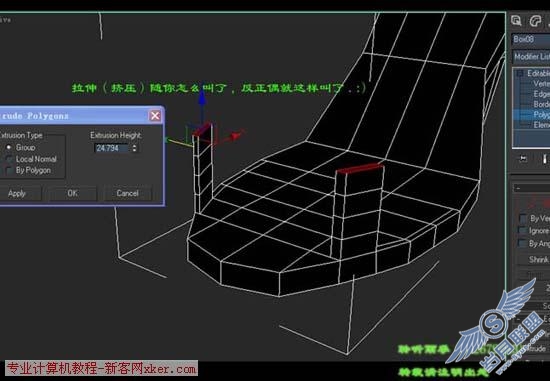Open the Modifier List dropdown
Image resolution: width=550 pixels, height=381 pixels.
tap(531, 56)
